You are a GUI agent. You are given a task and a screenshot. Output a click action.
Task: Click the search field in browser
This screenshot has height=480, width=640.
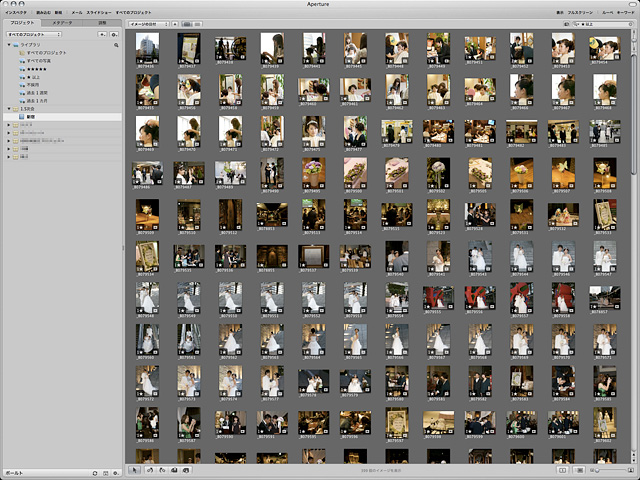tap(598, 22)
